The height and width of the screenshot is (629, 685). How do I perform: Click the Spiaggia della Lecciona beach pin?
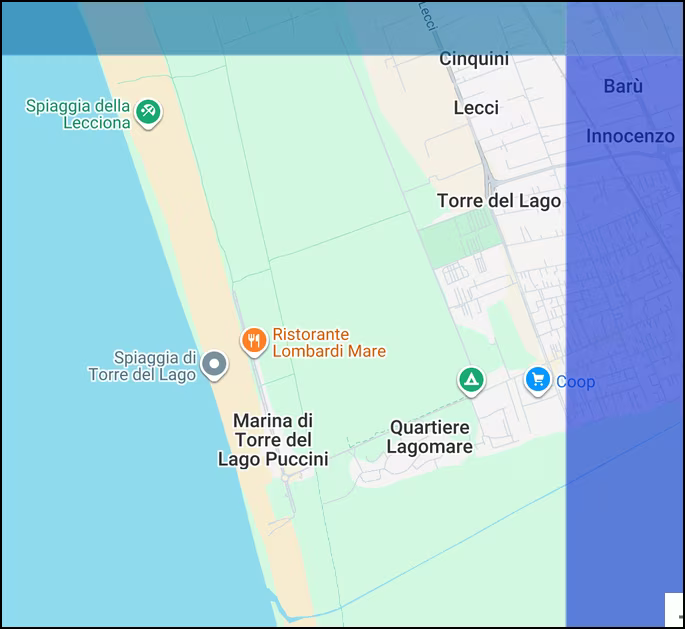click(x=148, y=114)
